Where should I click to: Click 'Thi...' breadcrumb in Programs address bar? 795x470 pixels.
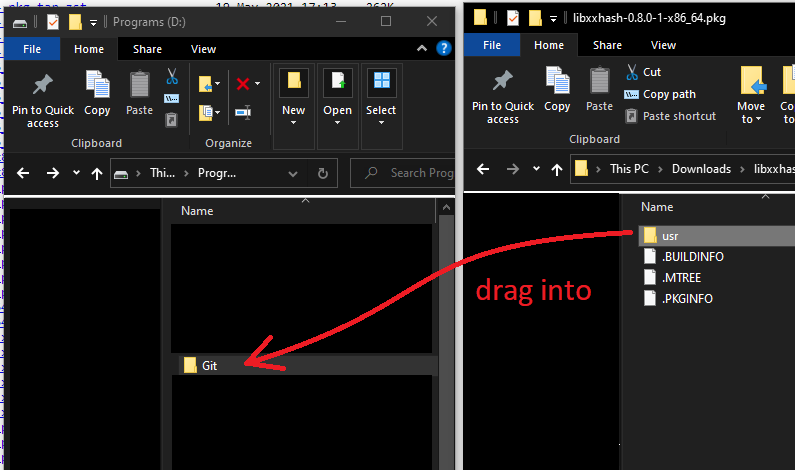(x=162, y=173)
